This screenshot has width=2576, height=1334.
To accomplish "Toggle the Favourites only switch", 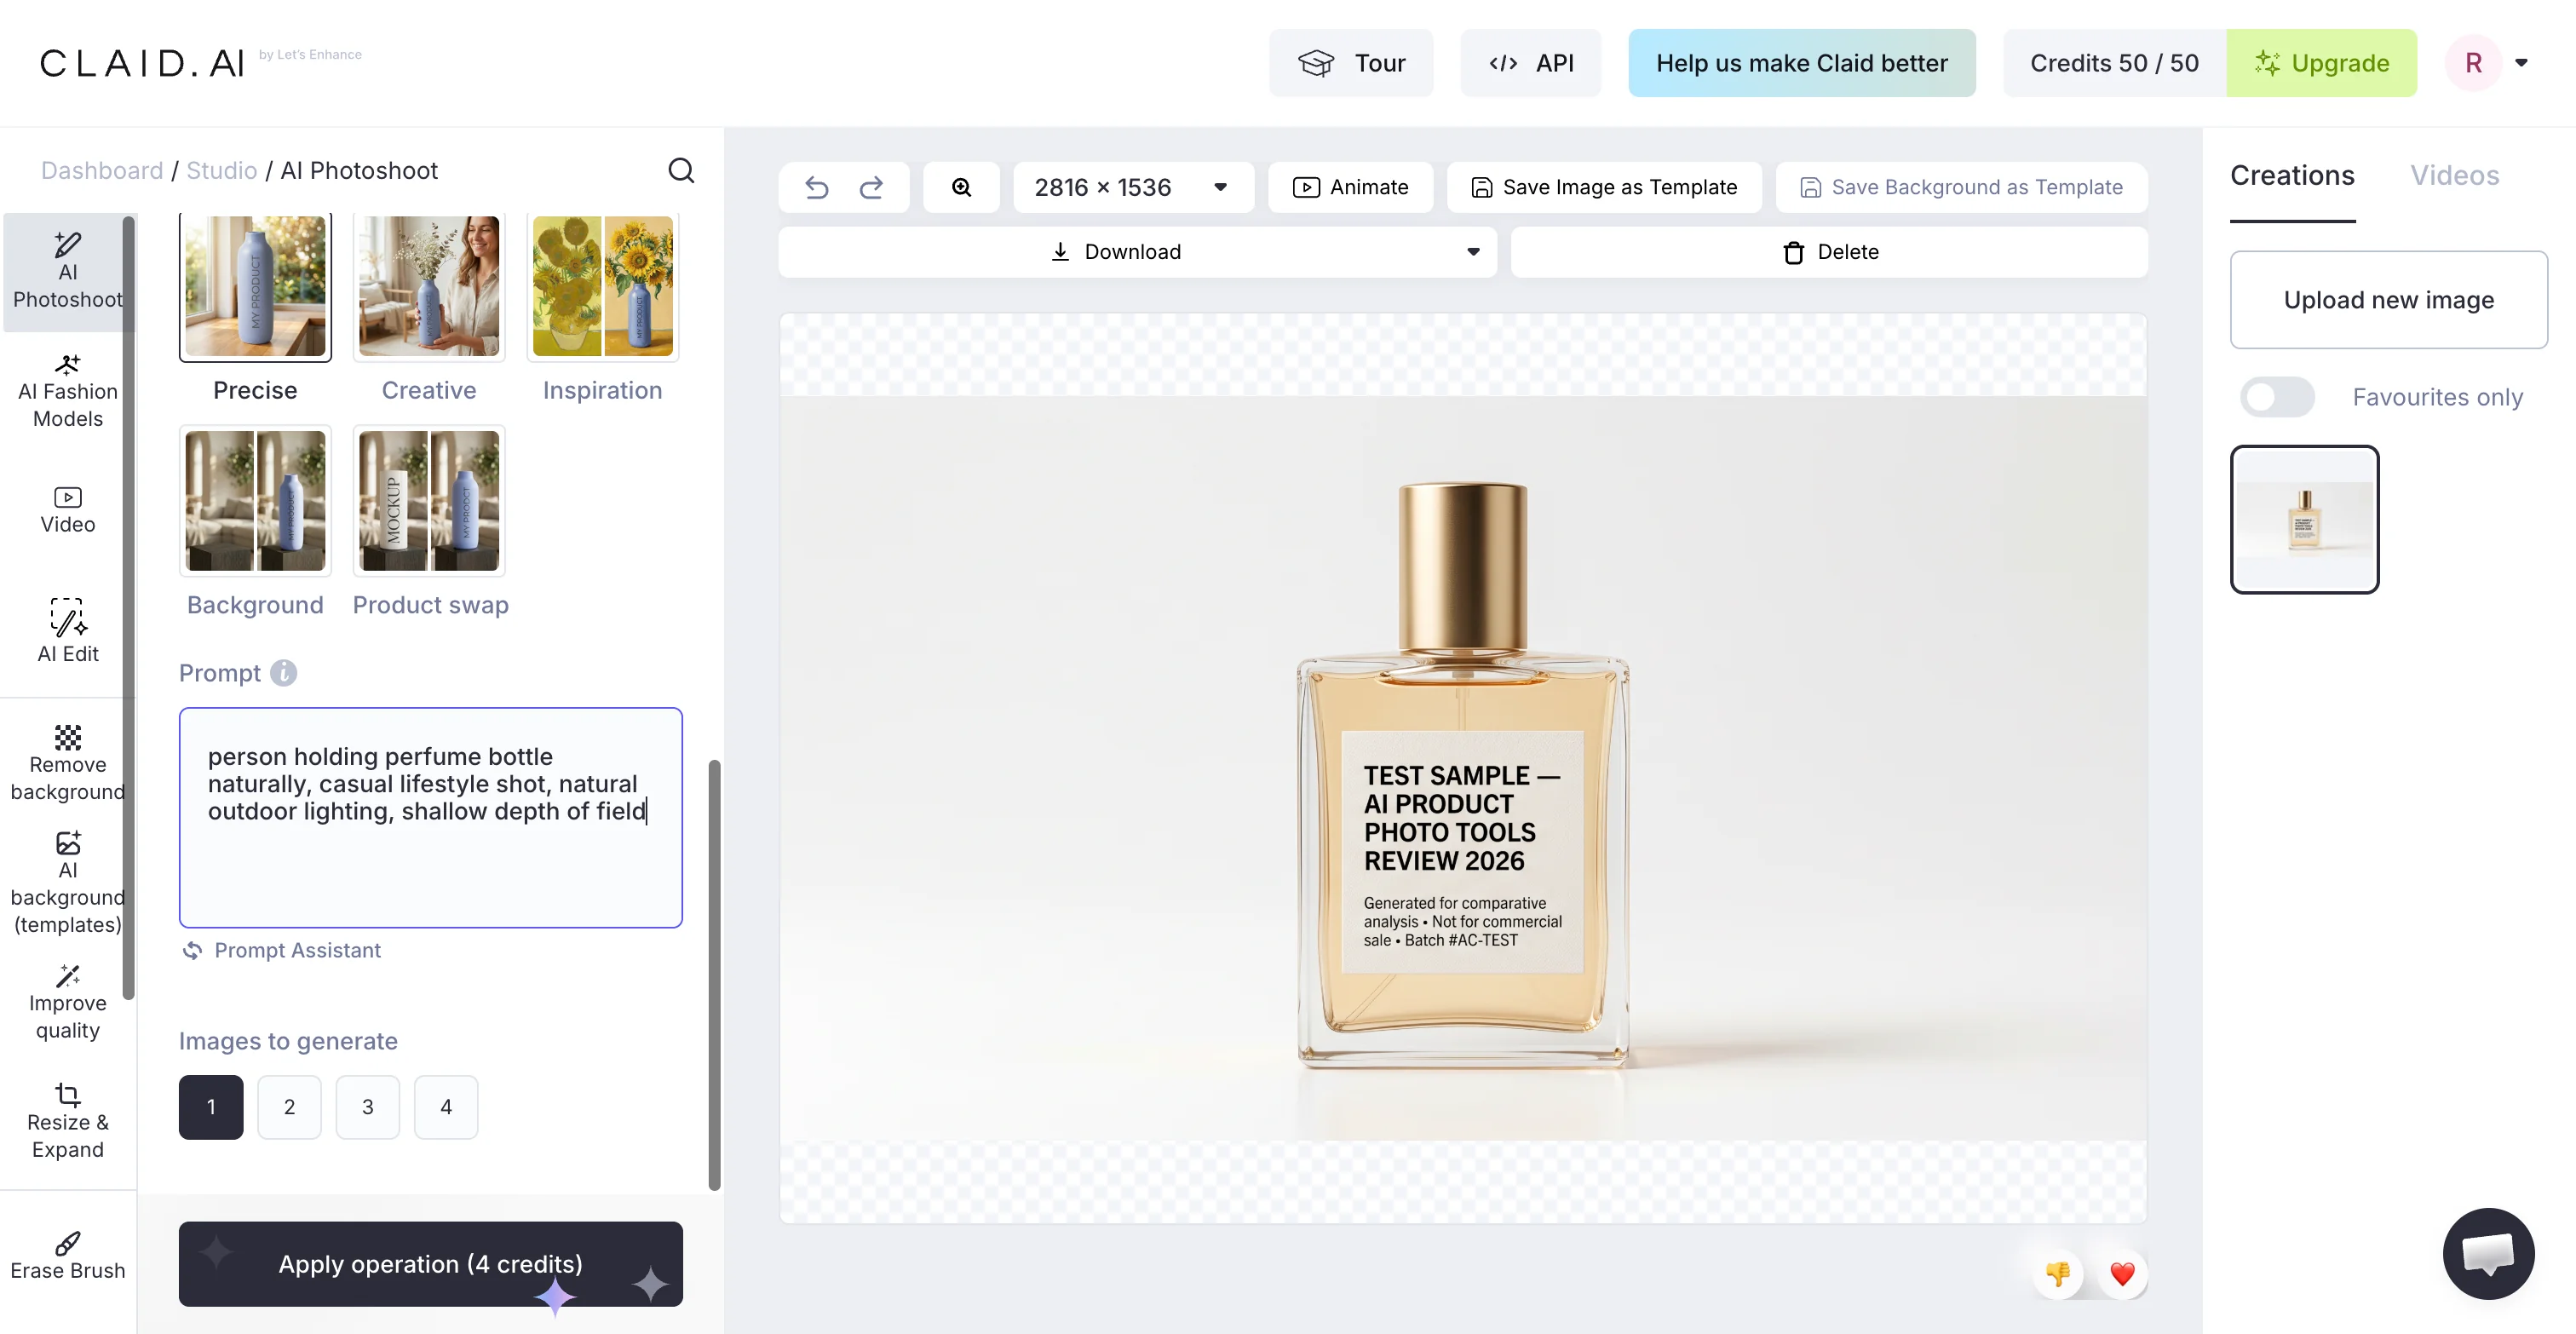I will point(2276,397).
